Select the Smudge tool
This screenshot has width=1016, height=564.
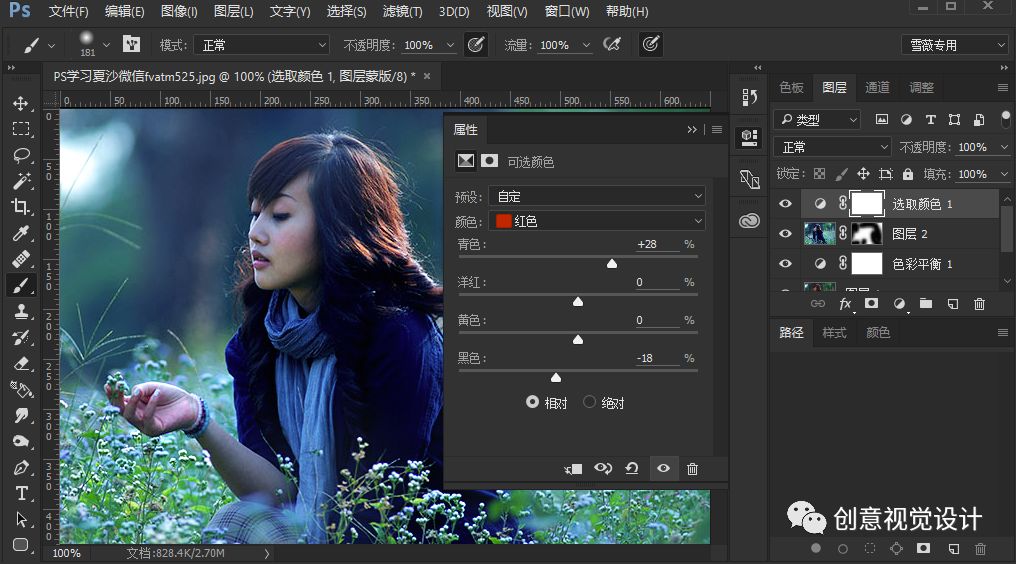21,415
